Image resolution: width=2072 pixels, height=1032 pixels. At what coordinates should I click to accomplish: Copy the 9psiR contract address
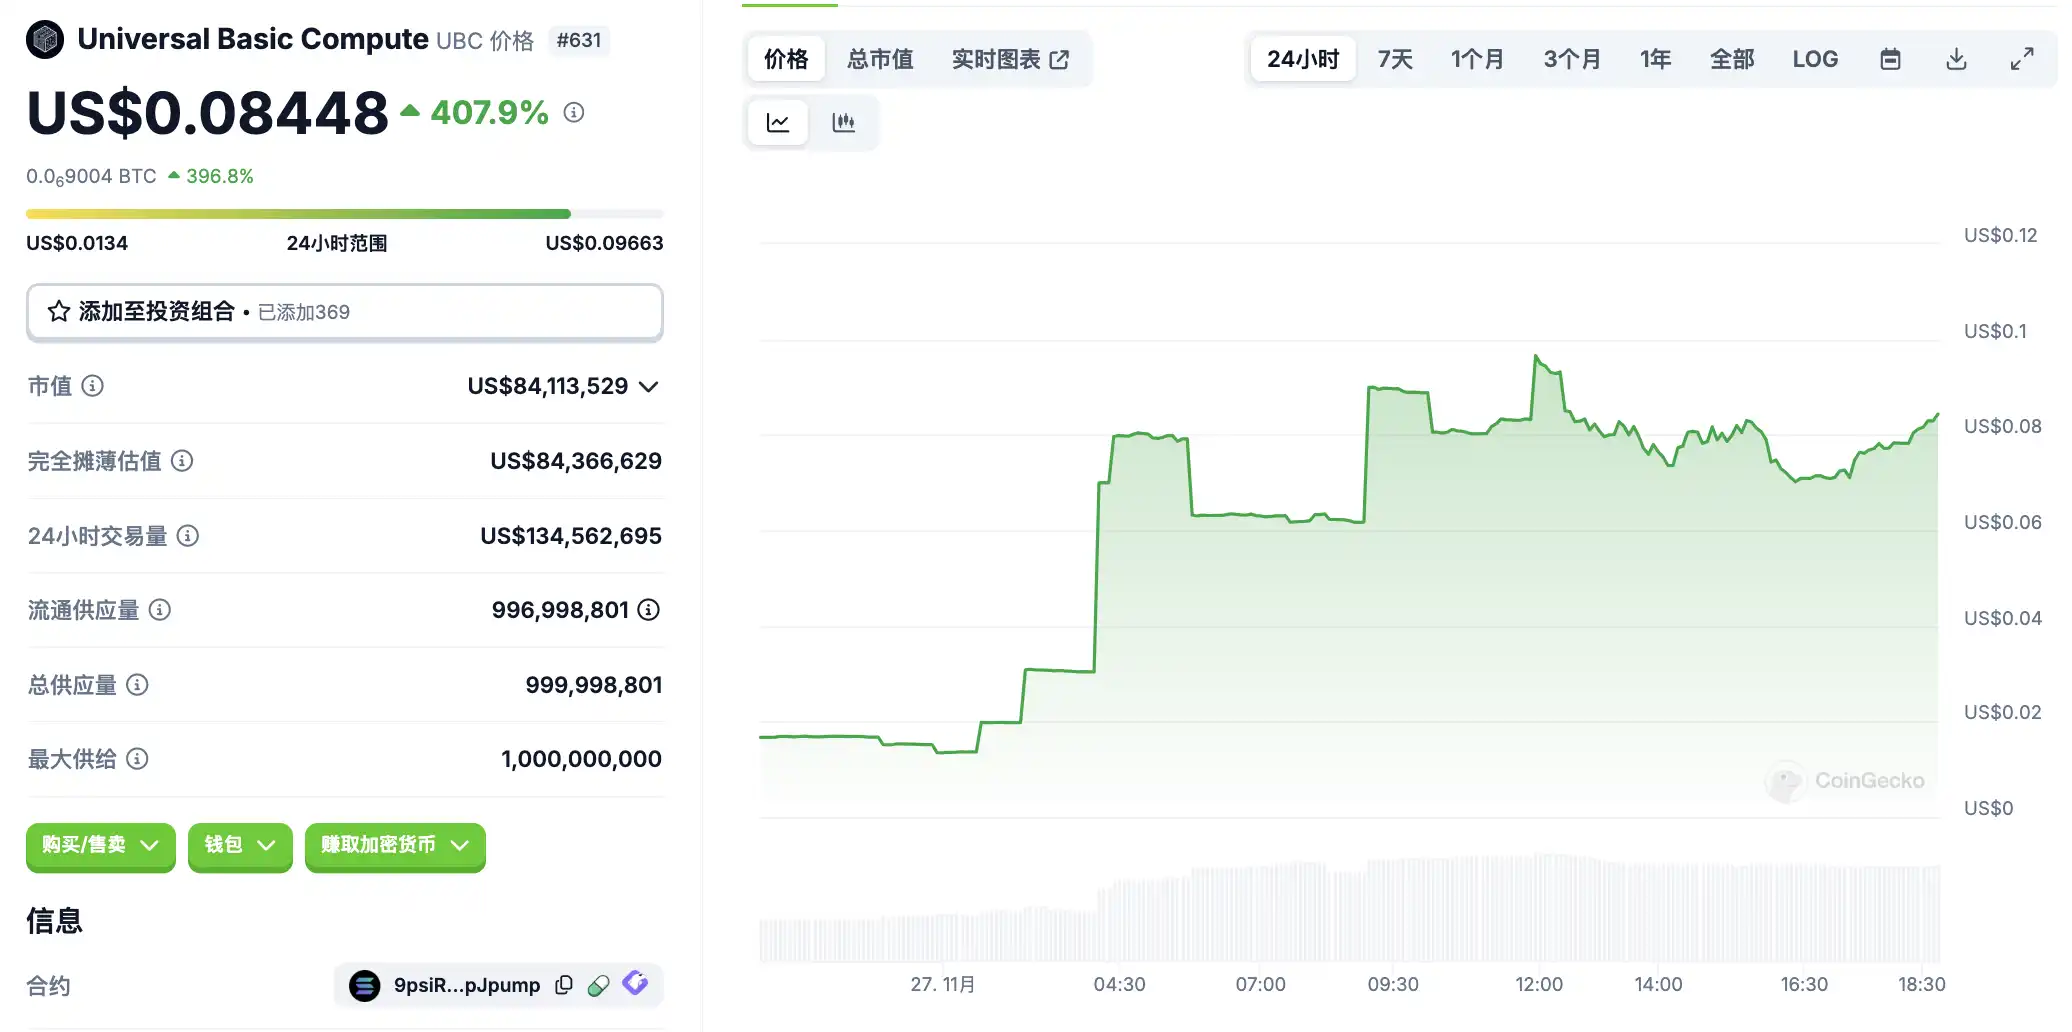pos(564,985)
